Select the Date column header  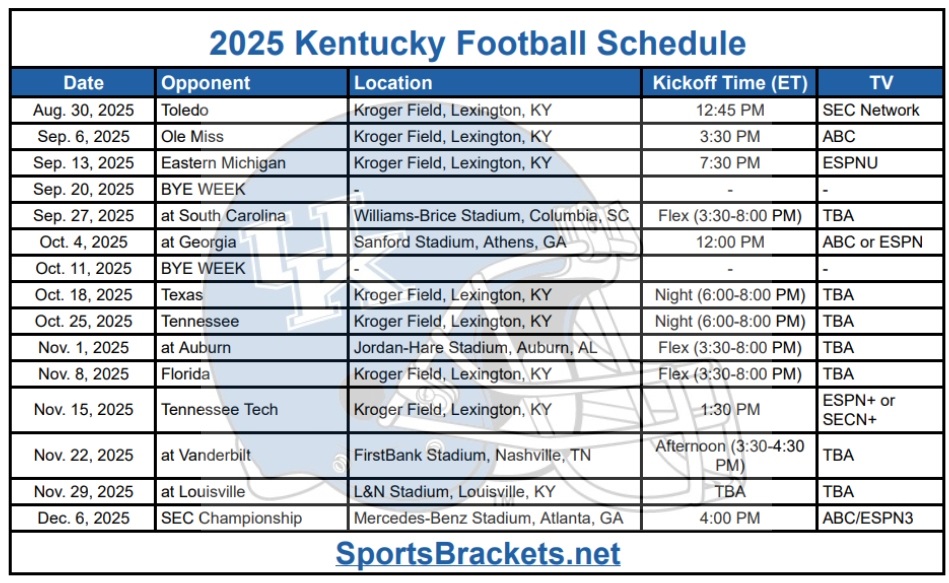click(84, 83)
